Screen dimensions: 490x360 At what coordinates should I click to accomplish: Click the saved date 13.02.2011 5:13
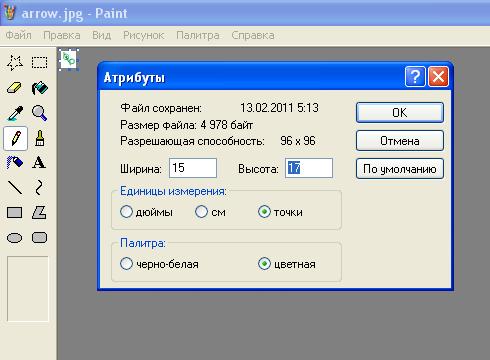tap(279, 108)
